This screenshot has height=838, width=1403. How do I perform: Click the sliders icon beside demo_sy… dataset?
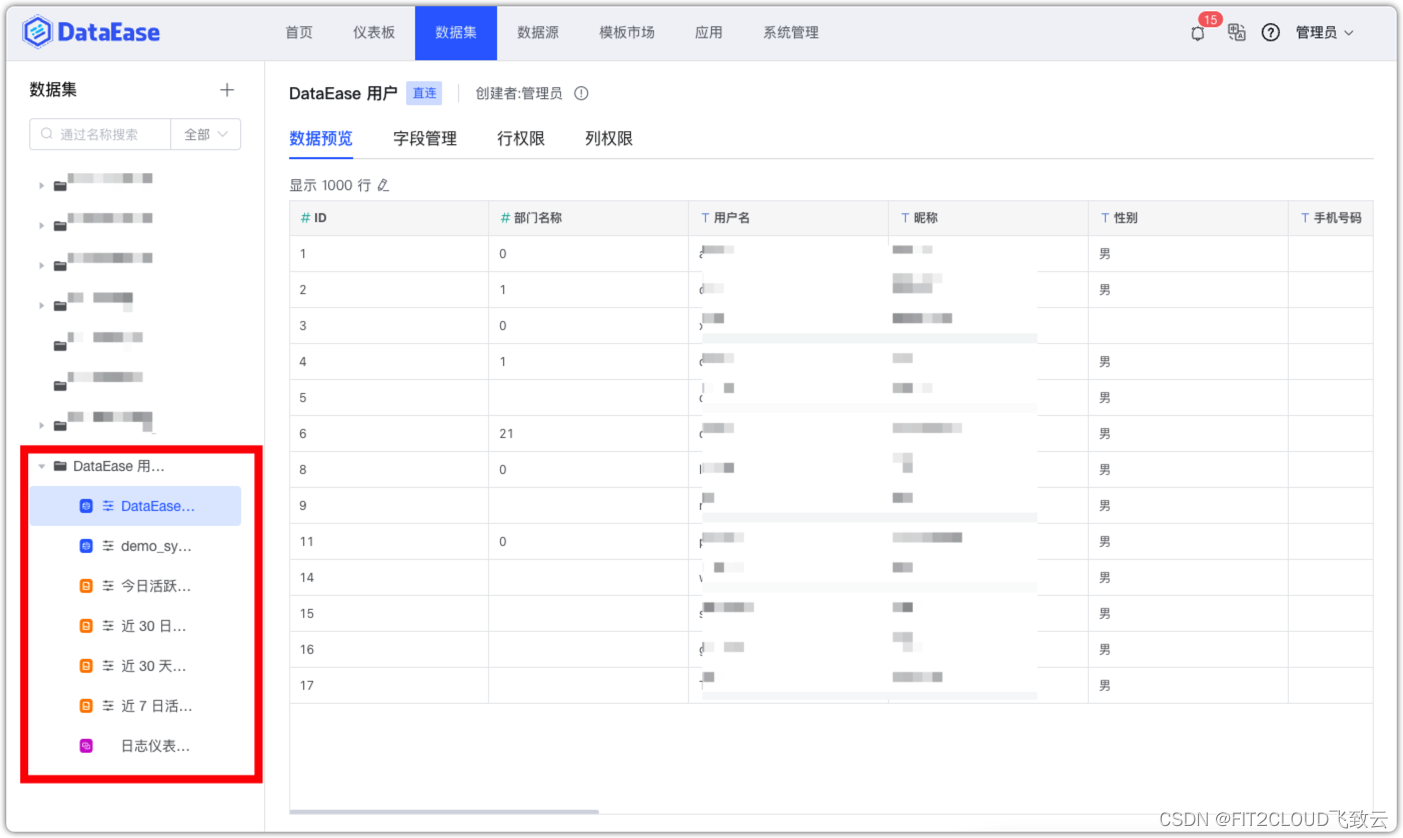[x=108, y=546]
